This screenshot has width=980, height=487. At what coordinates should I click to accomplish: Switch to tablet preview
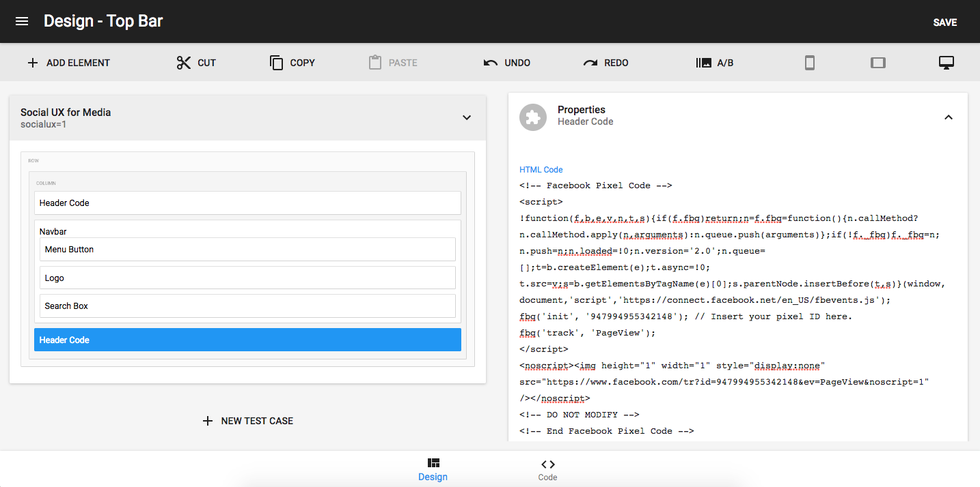coord(878,63)
